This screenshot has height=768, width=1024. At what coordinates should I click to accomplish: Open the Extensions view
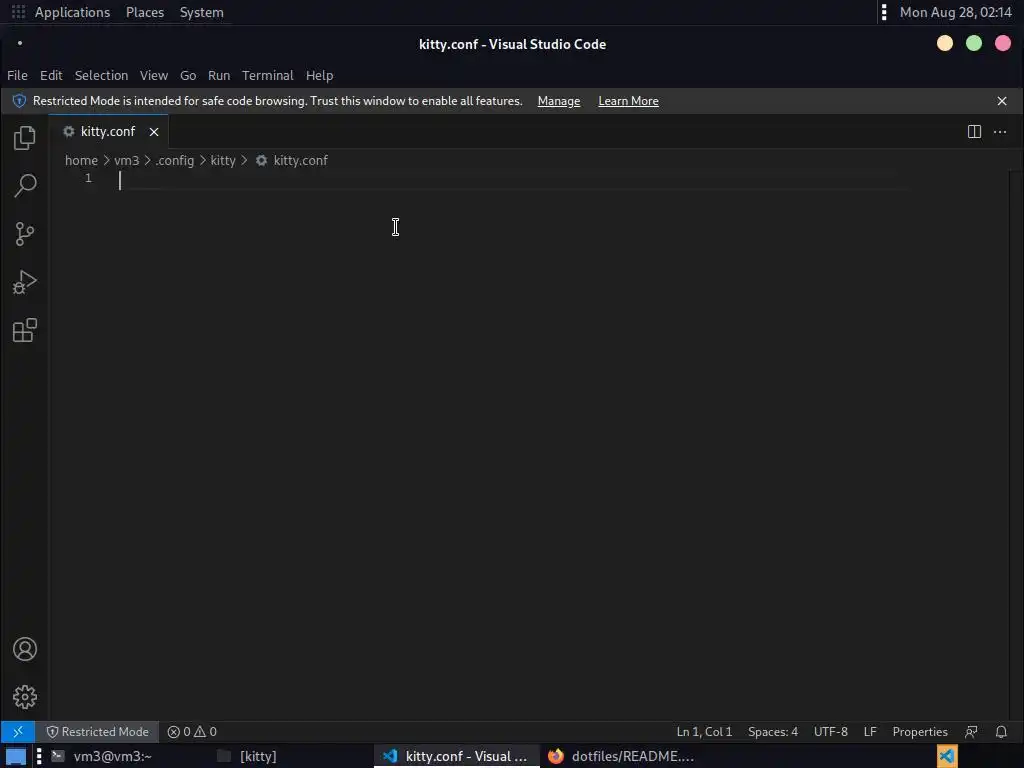(25, 330)
